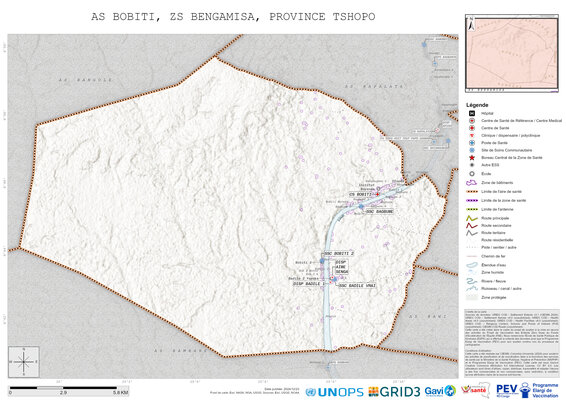
Task: Click the Piste / sentier / autre legend text
Action: (499, 248)
